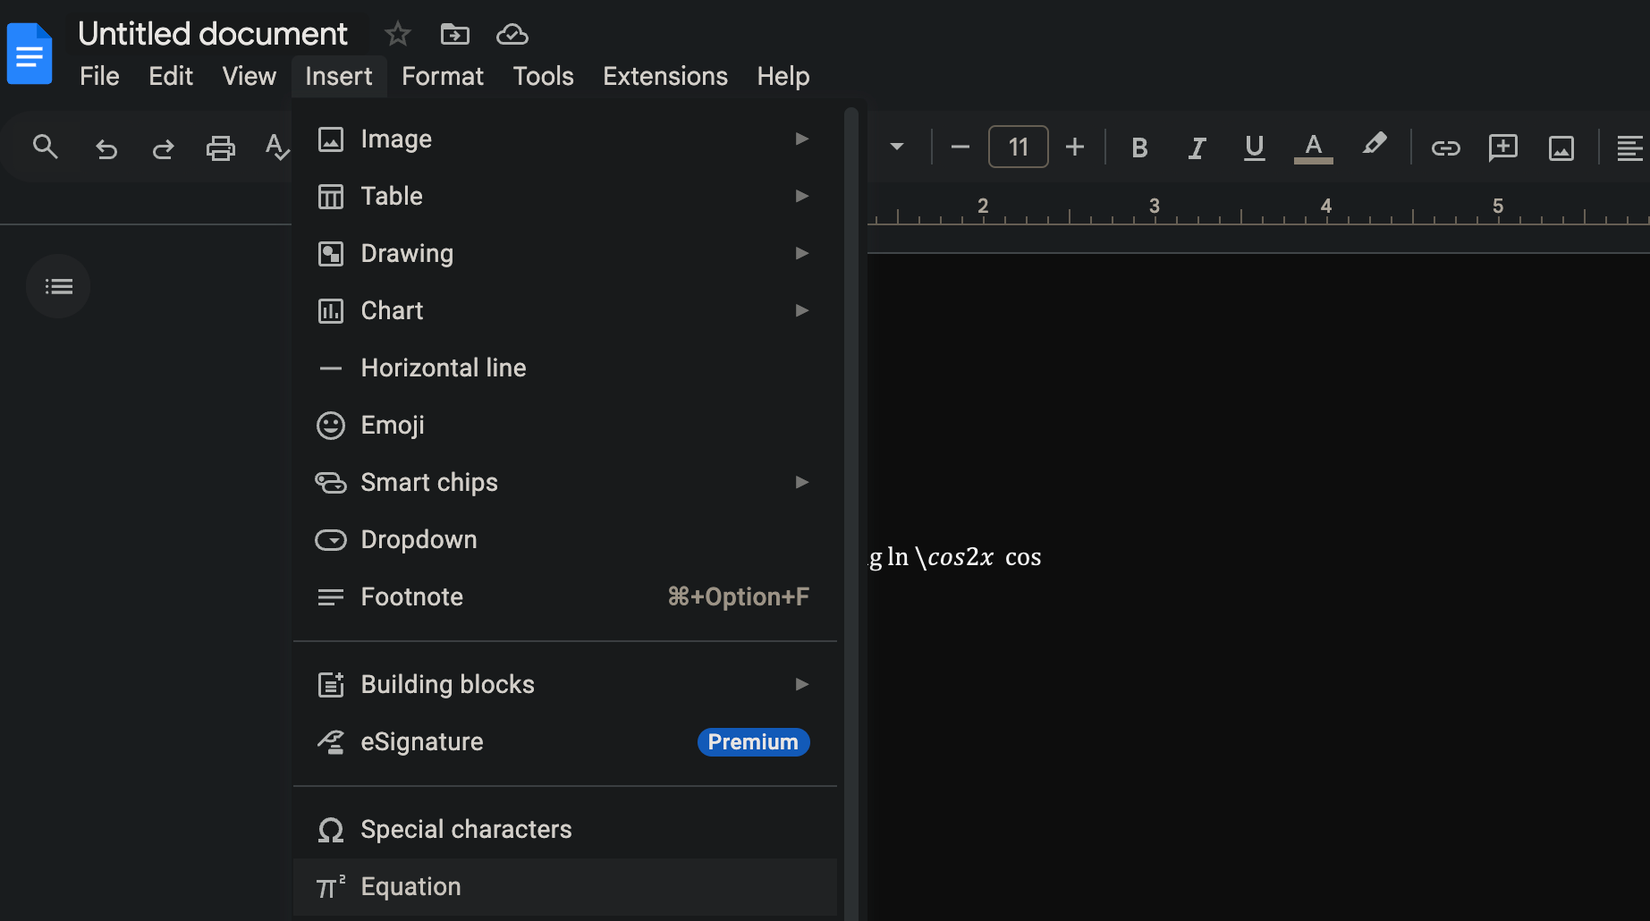The height and width of the screenshot is (921, 1650).
Task: Open the search document tool
Action: click(x=45, y=146)
